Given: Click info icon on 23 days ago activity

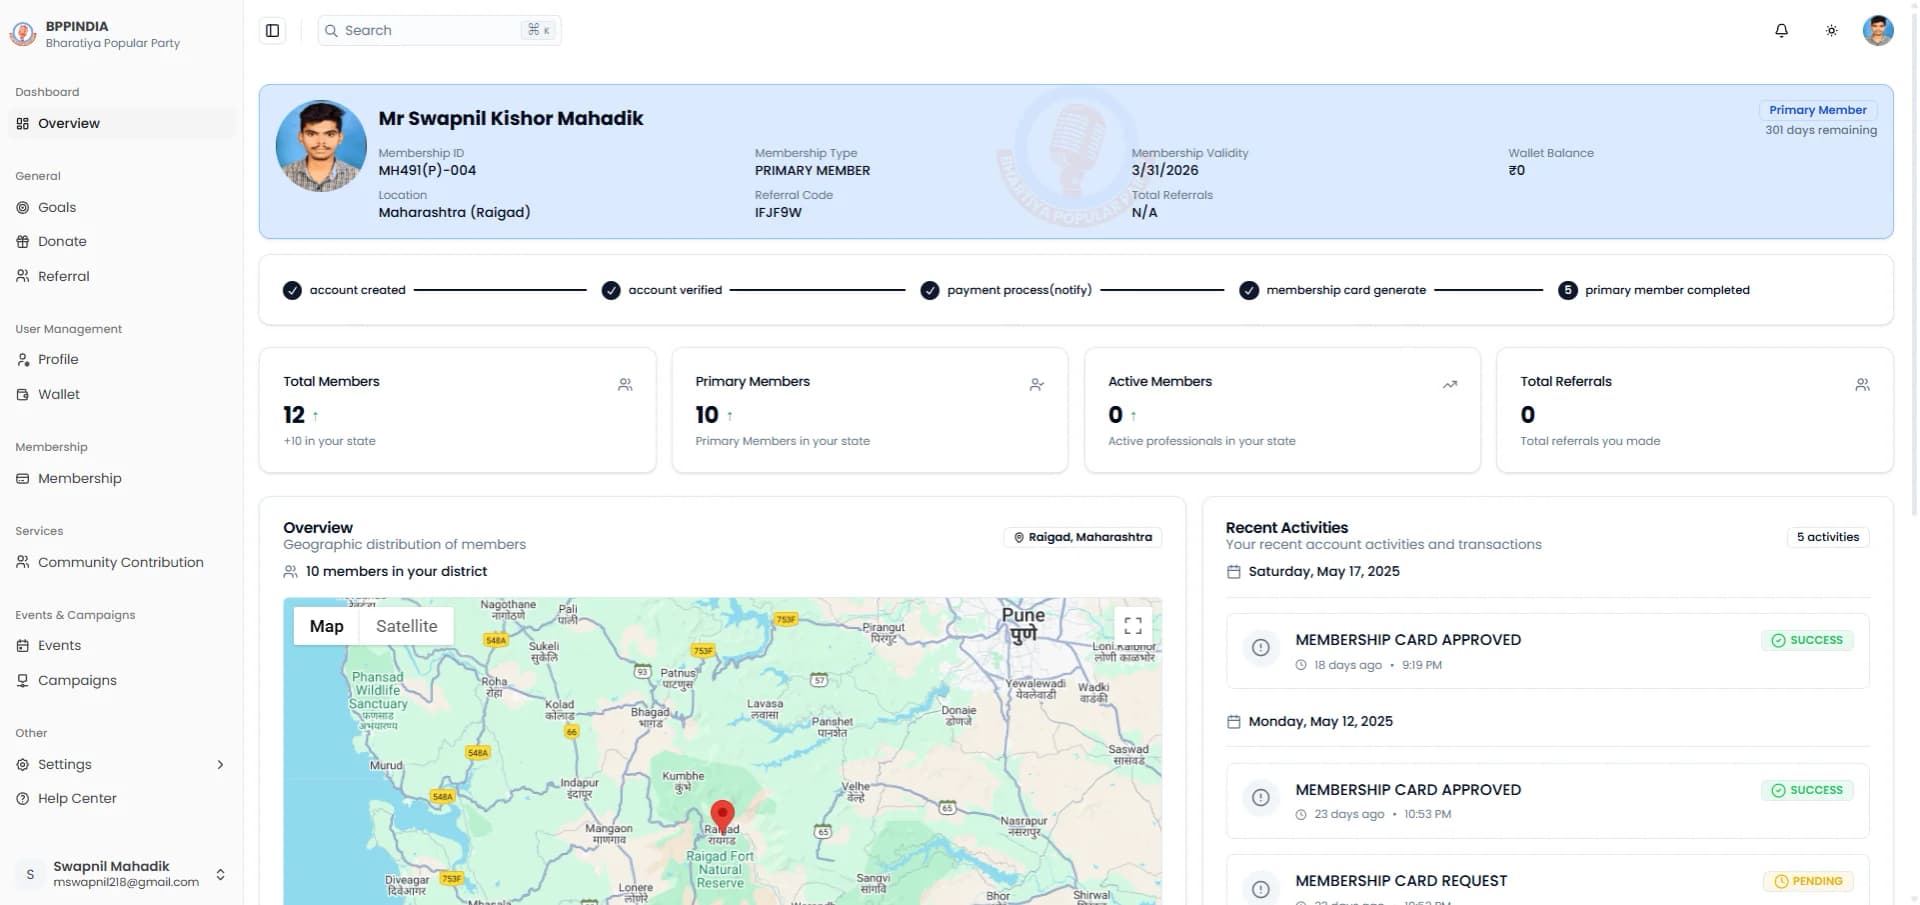Looking at the screenshot, I should [x=1261, y=798].
